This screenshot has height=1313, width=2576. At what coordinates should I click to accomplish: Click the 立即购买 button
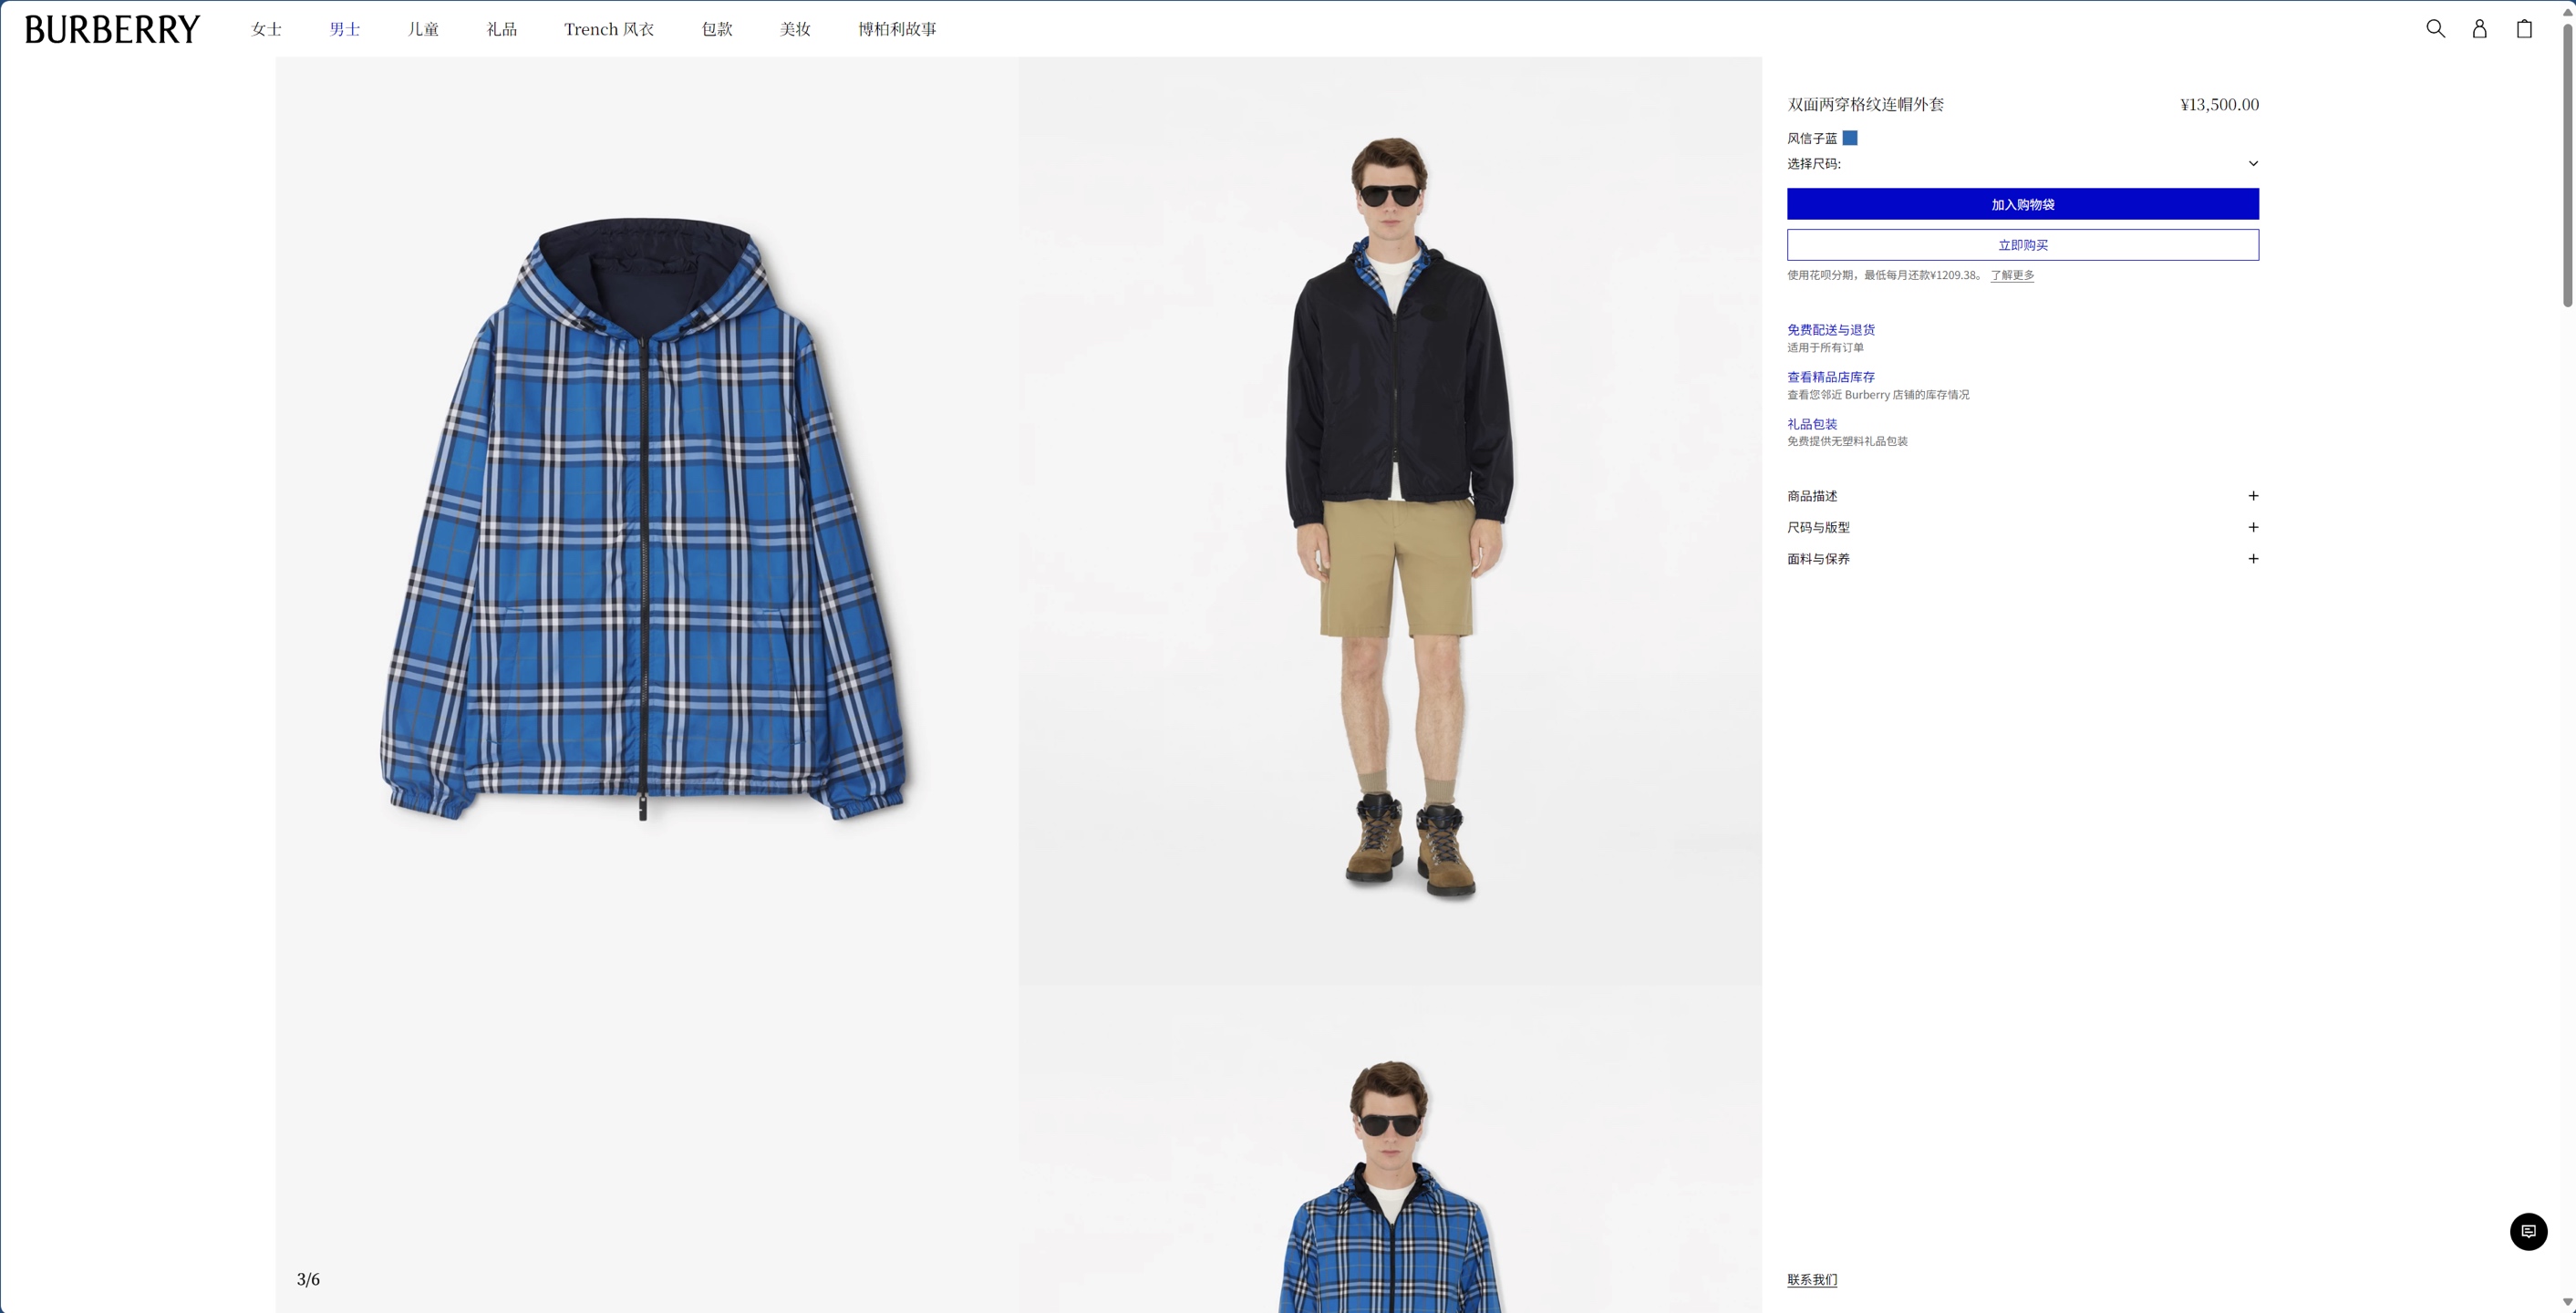click(x=2022, y=245)
